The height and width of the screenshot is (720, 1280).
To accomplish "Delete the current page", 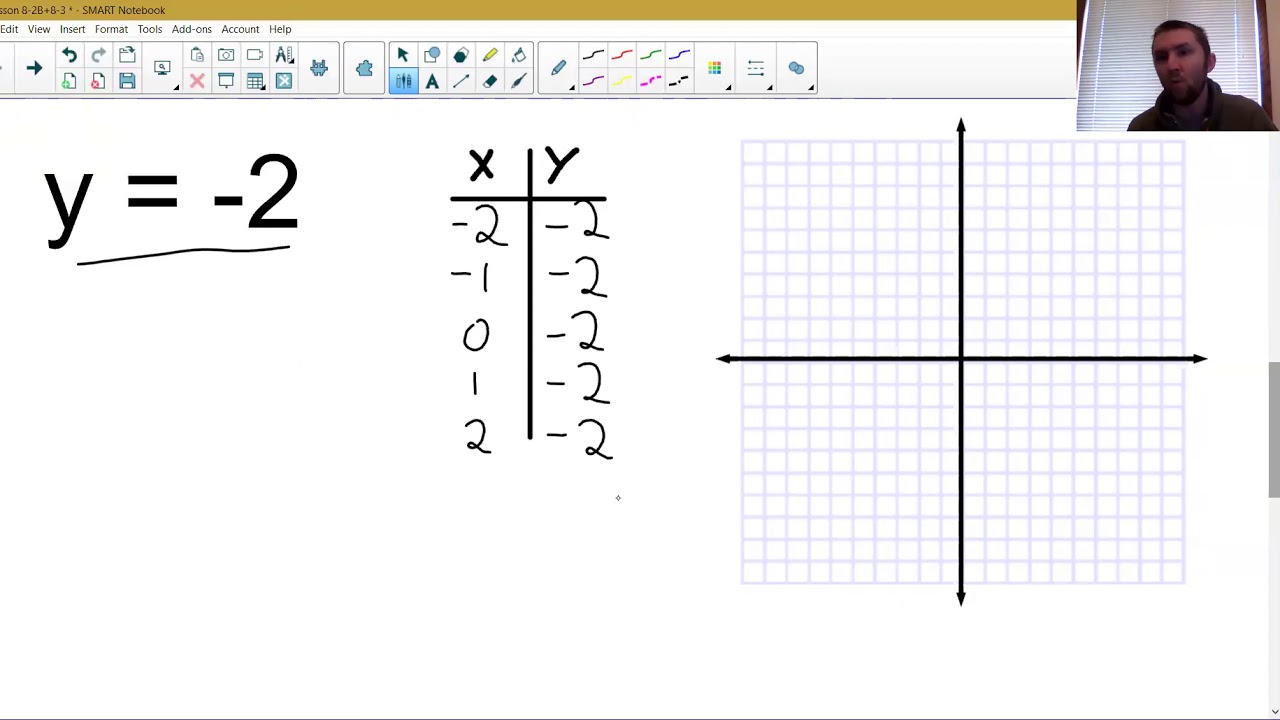I will pos(98,82).
